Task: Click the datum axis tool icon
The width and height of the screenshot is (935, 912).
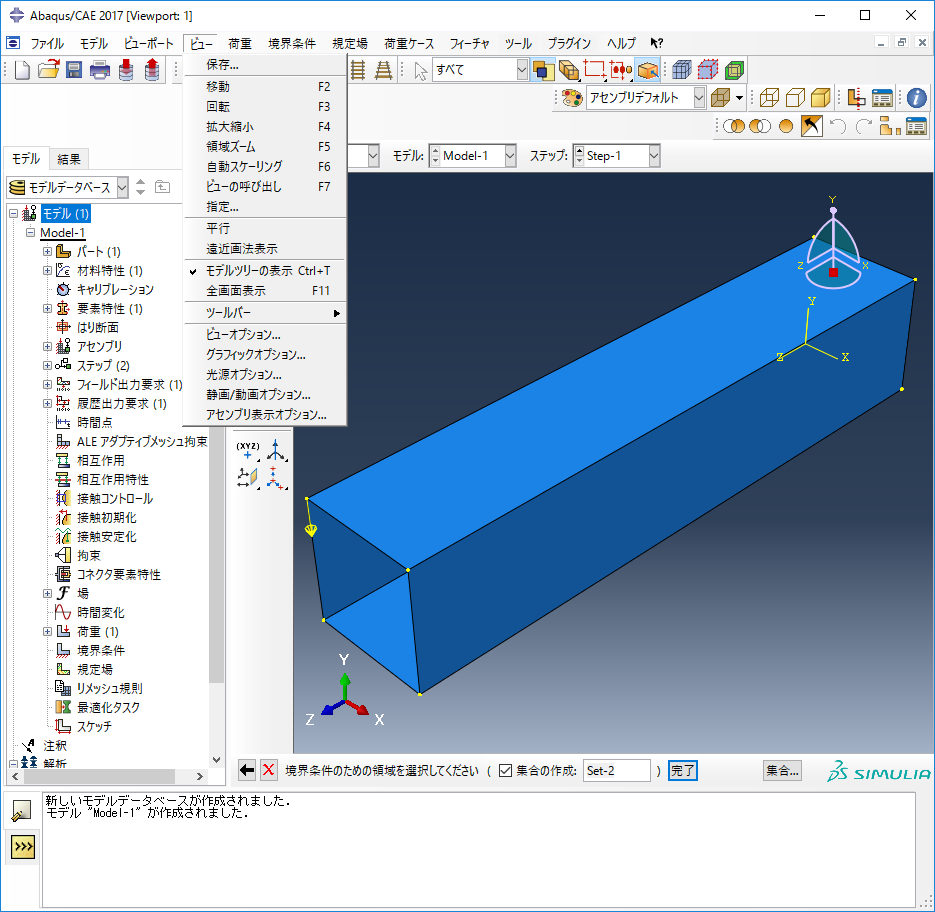Action: pos(275,451)
